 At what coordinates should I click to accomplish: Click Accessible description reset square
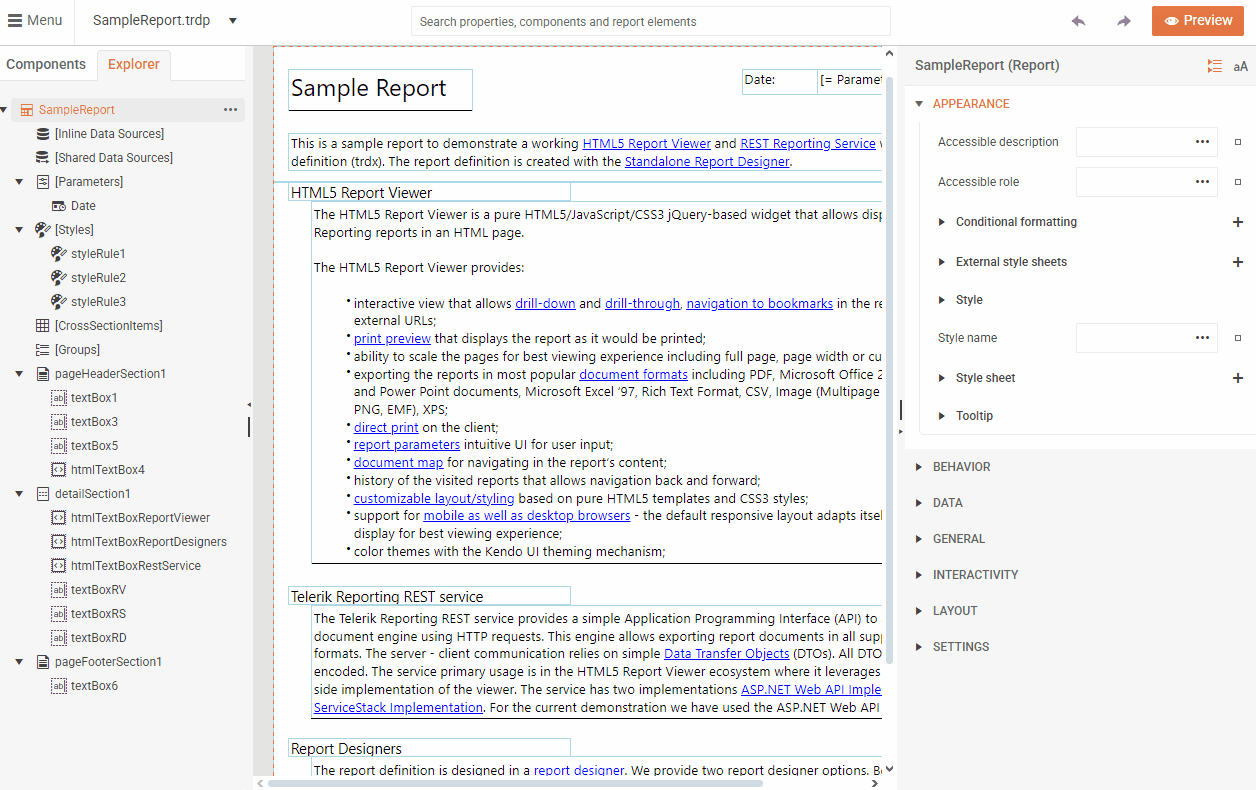(x=1238, y=142)
